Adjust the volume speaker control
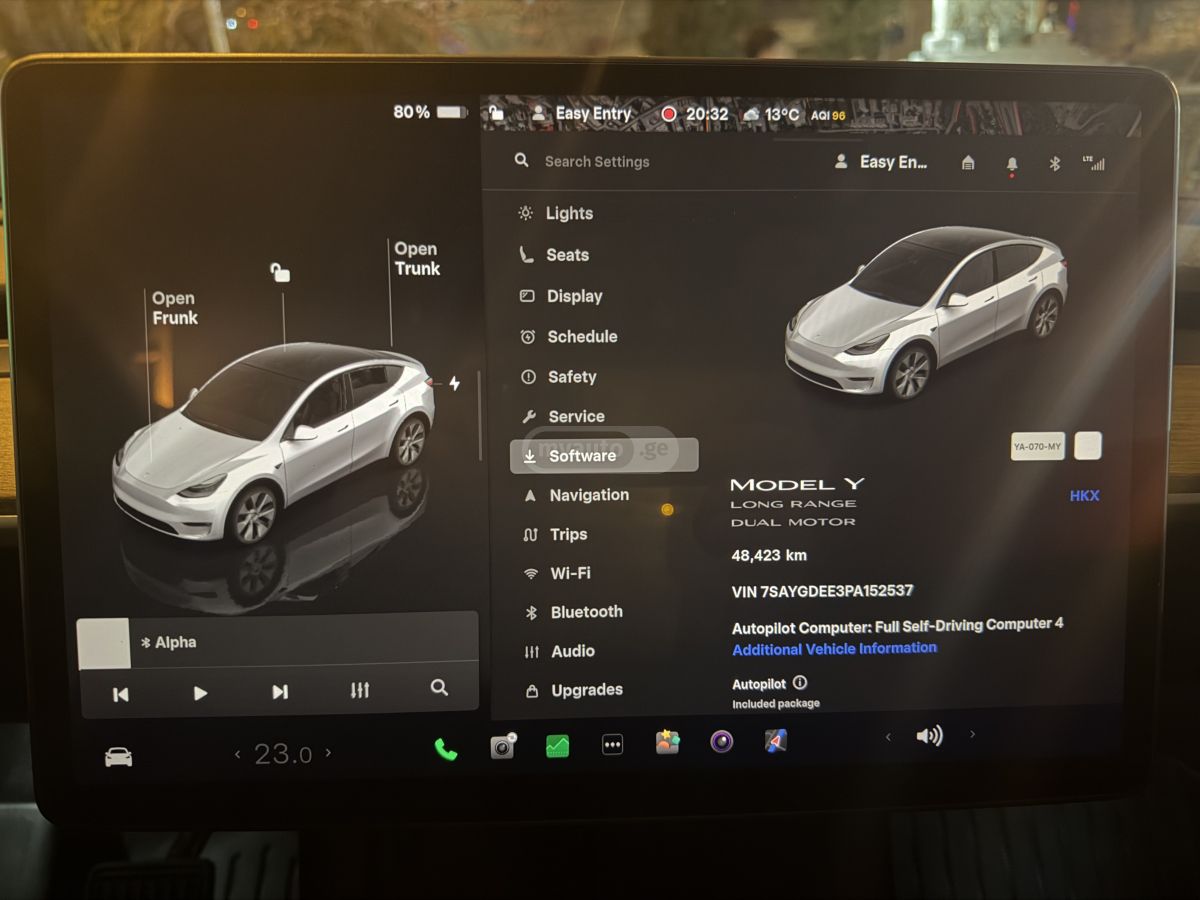 930,736
